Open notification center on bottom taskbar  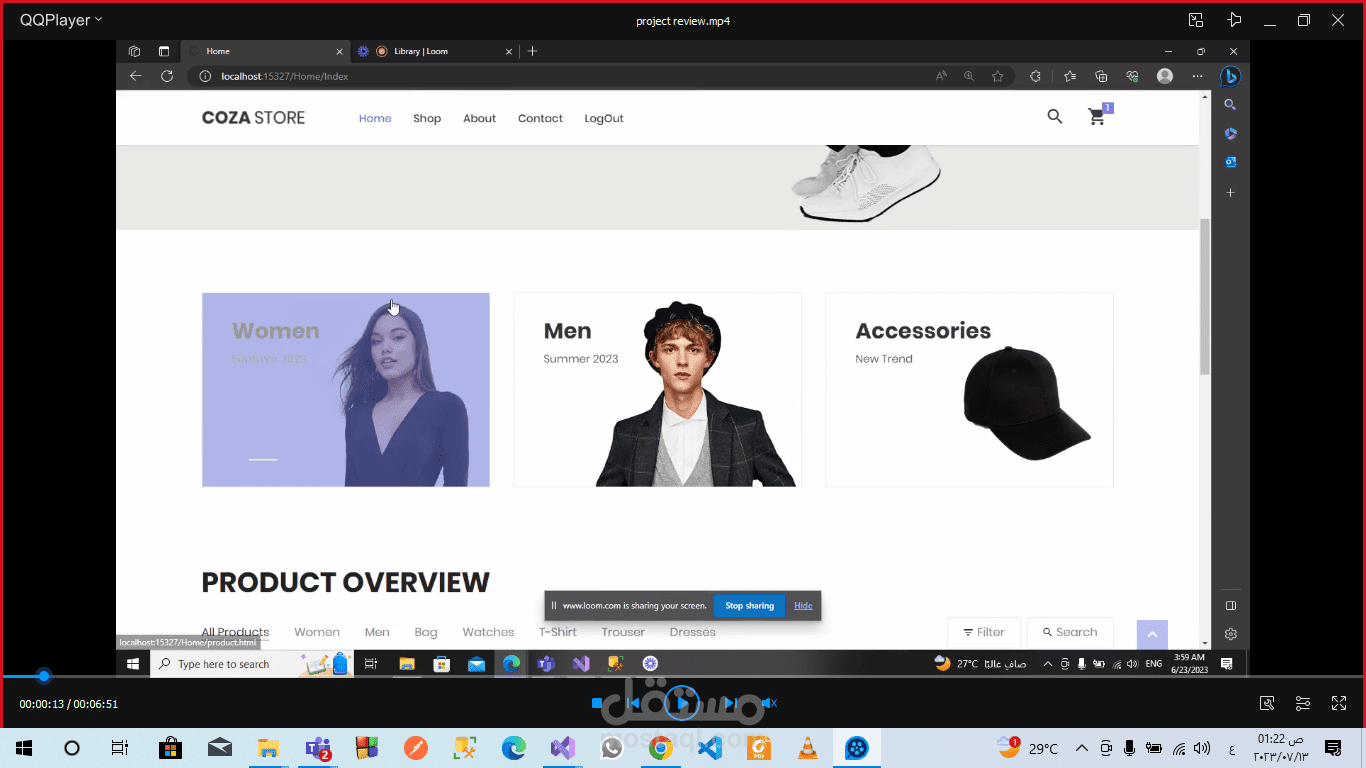pyautogui.click(x=1332, y=748)
